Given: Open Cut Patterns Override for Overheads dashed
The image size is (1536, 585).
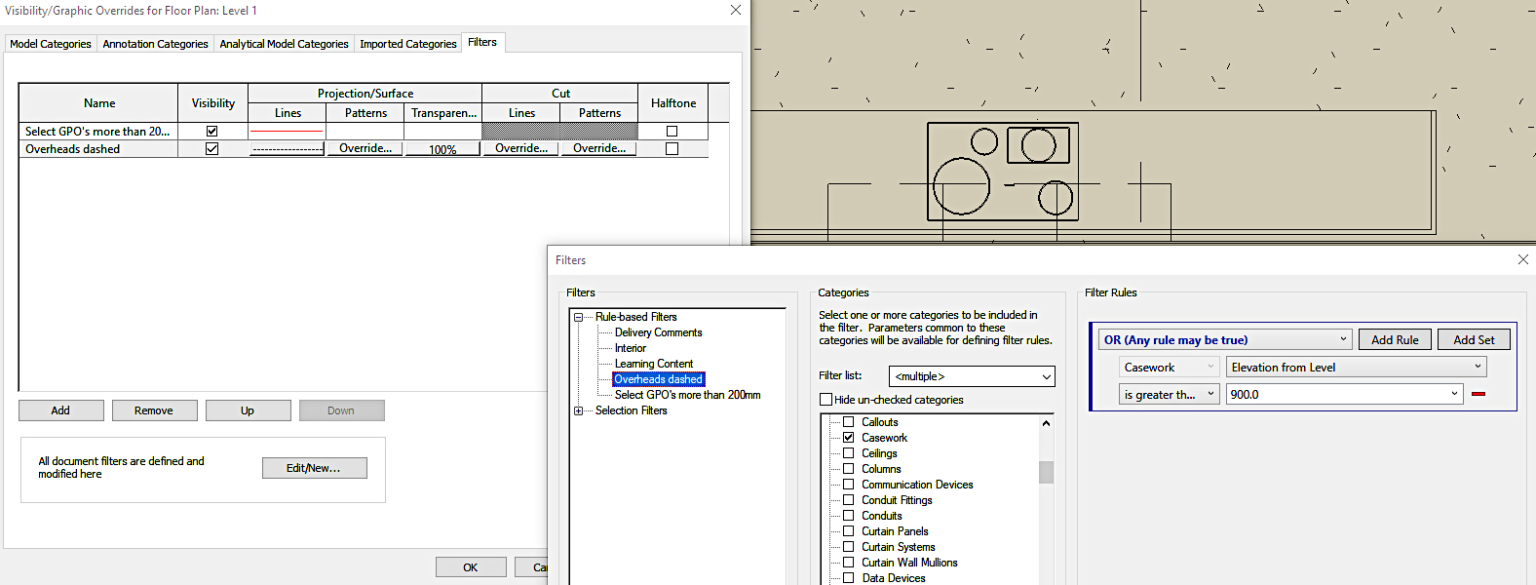Looking at the screenshot, I should [x=598, y=148].
